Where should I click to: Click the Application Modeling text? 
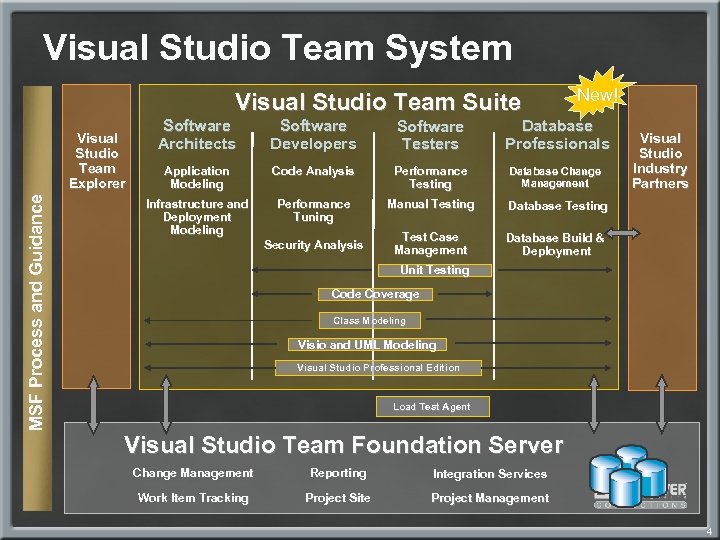point(197,178)
